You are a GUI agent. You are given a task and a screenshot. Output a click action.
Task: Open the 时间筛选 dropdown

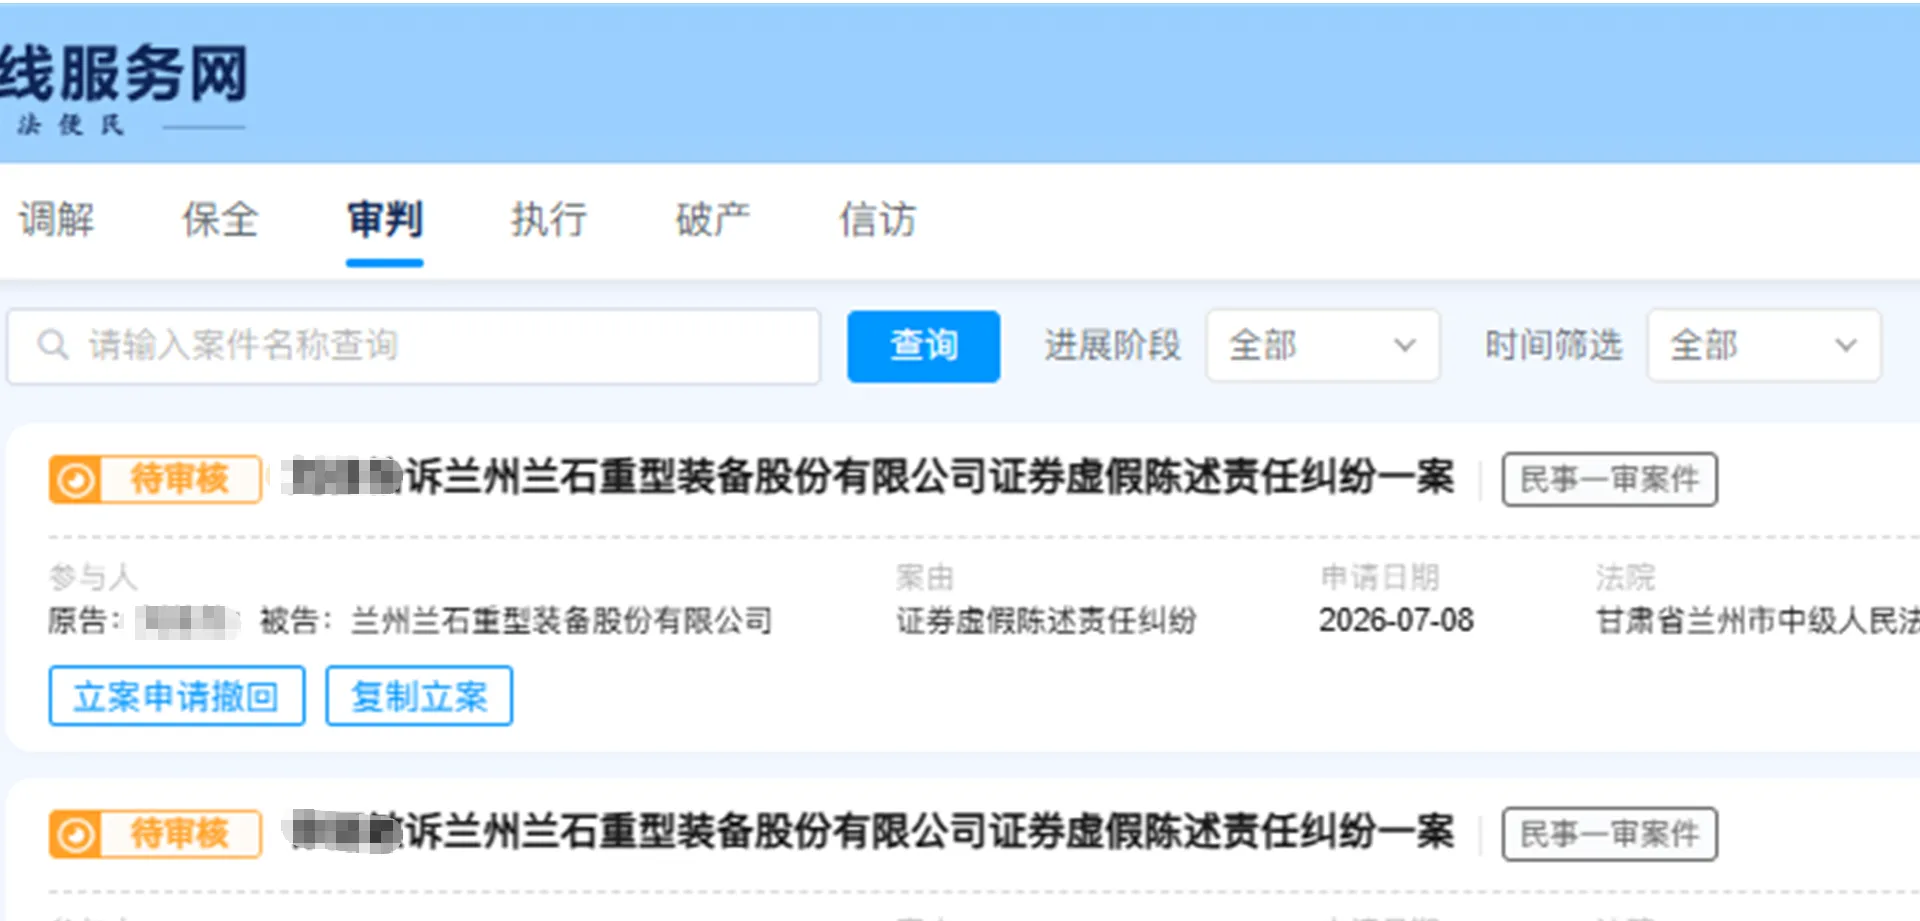tap(1764, 346)
